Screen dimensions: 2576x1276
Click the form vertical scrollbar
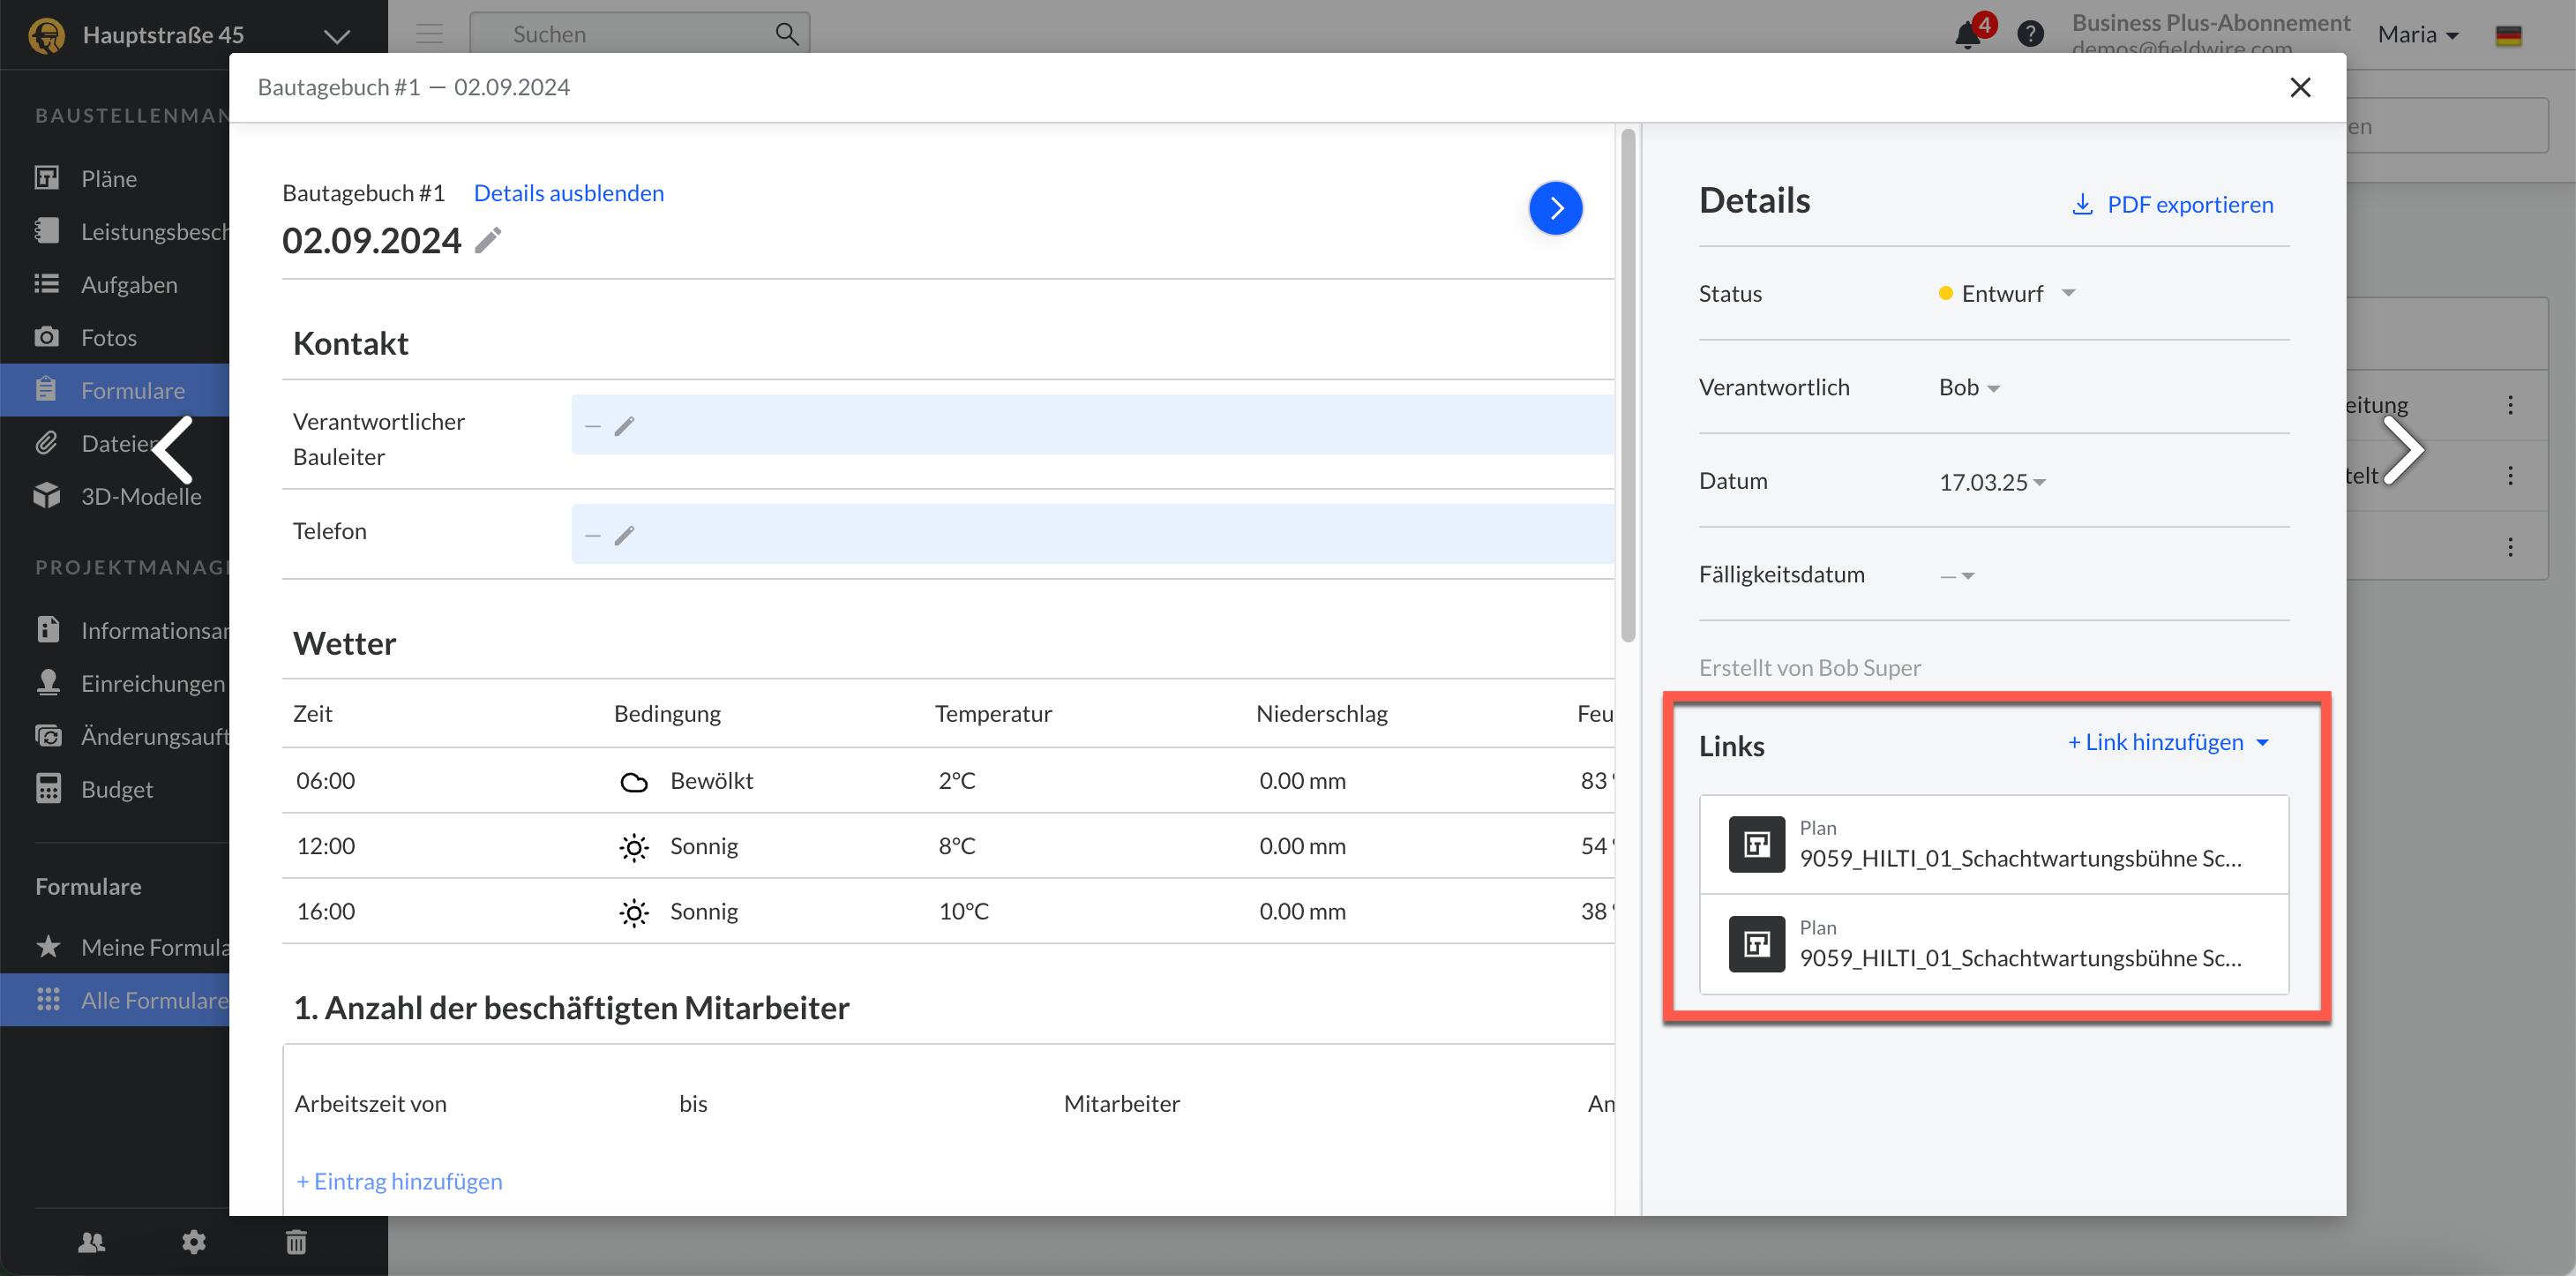1628,385
